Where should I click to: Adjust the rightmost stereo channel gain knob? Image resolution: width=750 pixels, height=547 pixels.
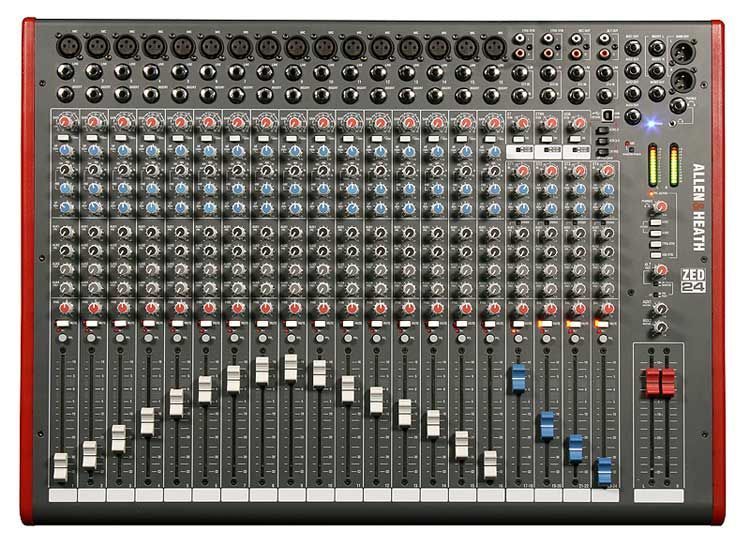607,170
